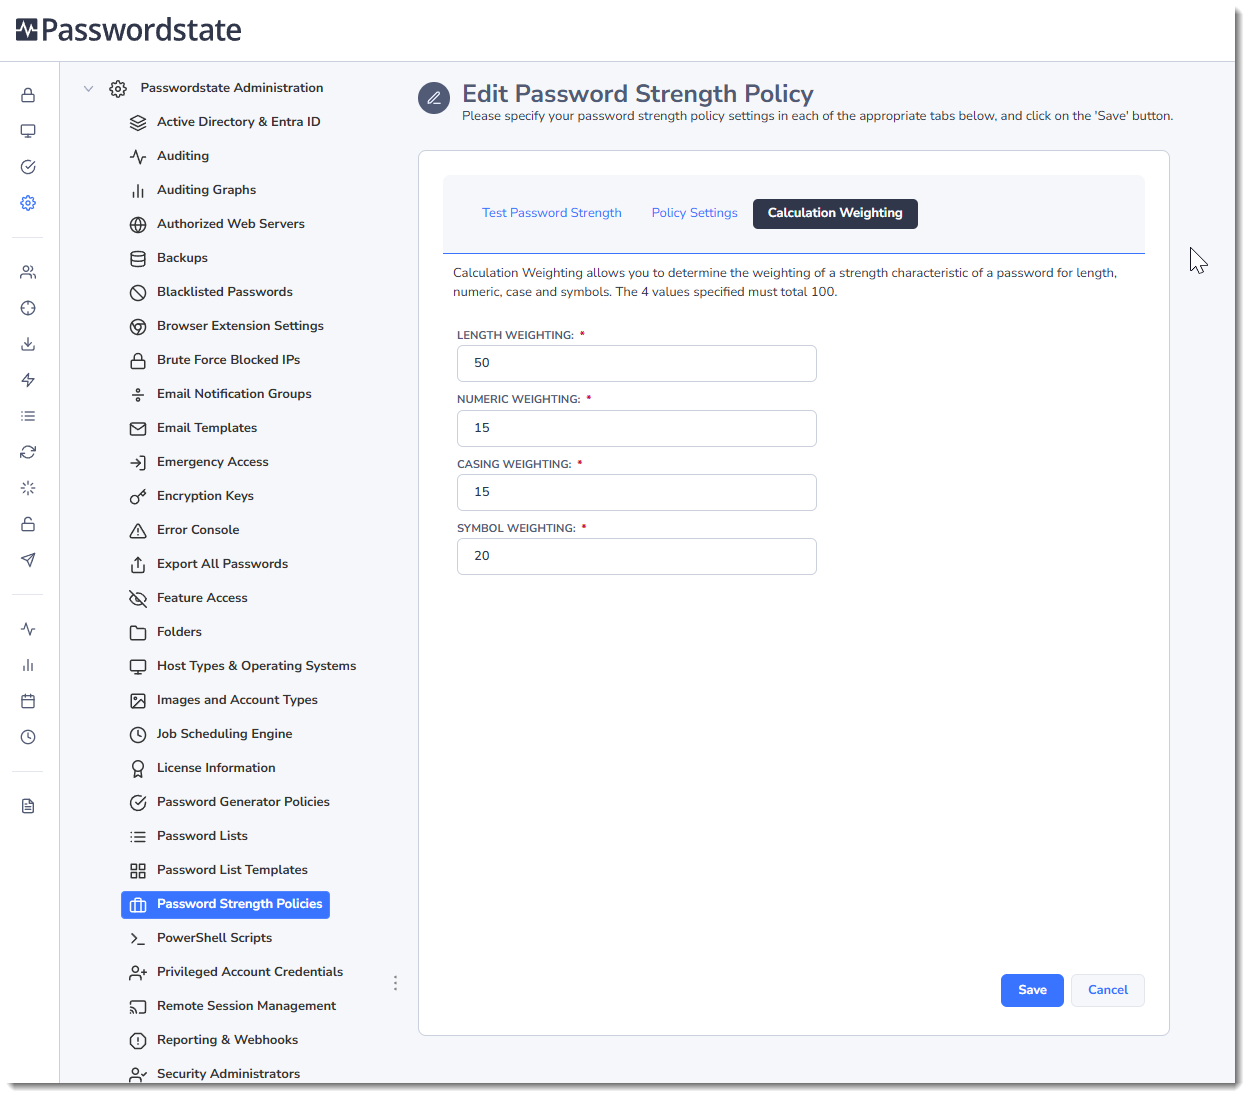
Task: Click the Length Weighting input field
Action: tap(637, 363)
